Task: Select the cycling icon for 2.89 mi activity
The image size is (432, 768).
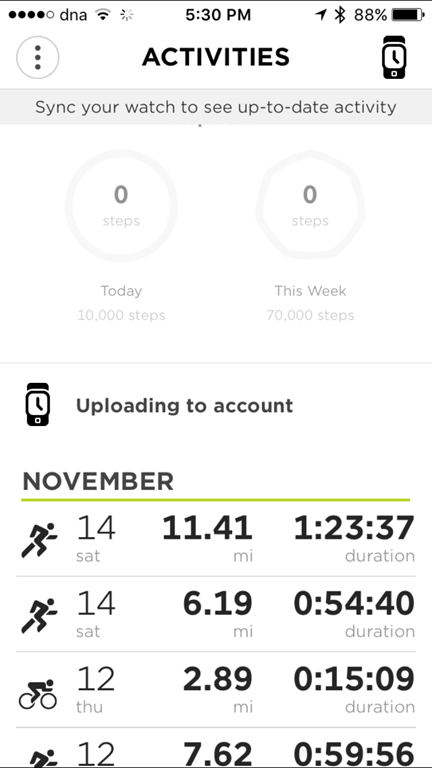Action: 38,694
